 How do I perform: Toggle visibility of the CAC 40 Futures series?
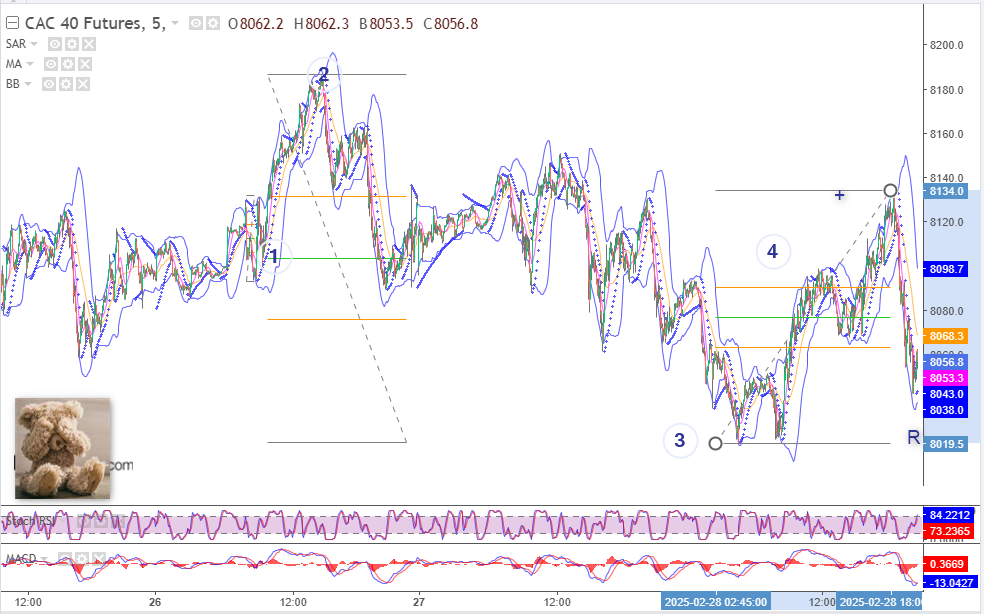[x=196, y=24]
